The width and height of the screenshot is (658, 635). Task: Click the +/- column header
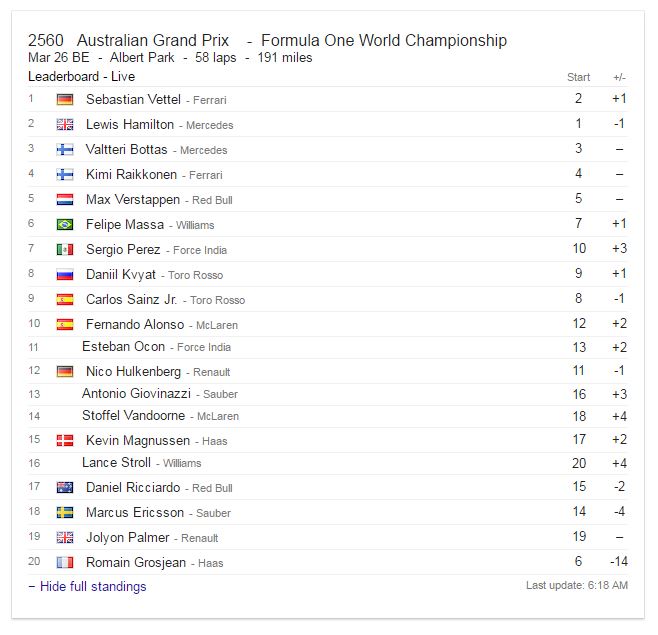pyautogui.click(x=619, y=77)
